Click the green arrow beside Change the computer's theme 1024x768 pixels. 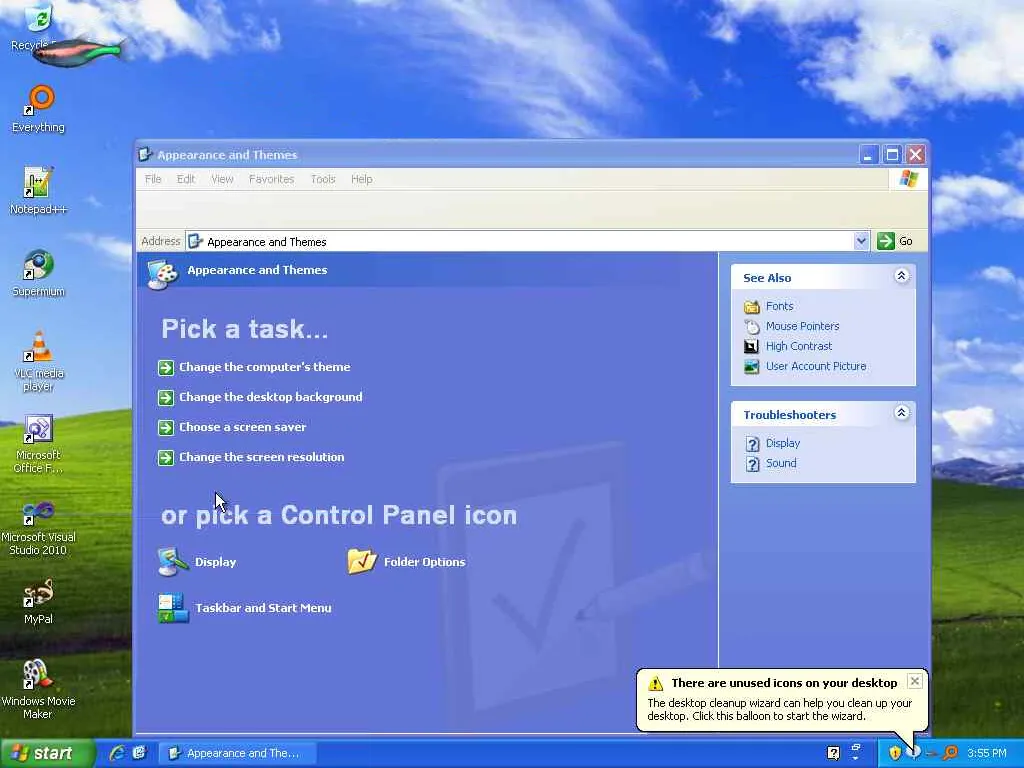coord(166,368)
